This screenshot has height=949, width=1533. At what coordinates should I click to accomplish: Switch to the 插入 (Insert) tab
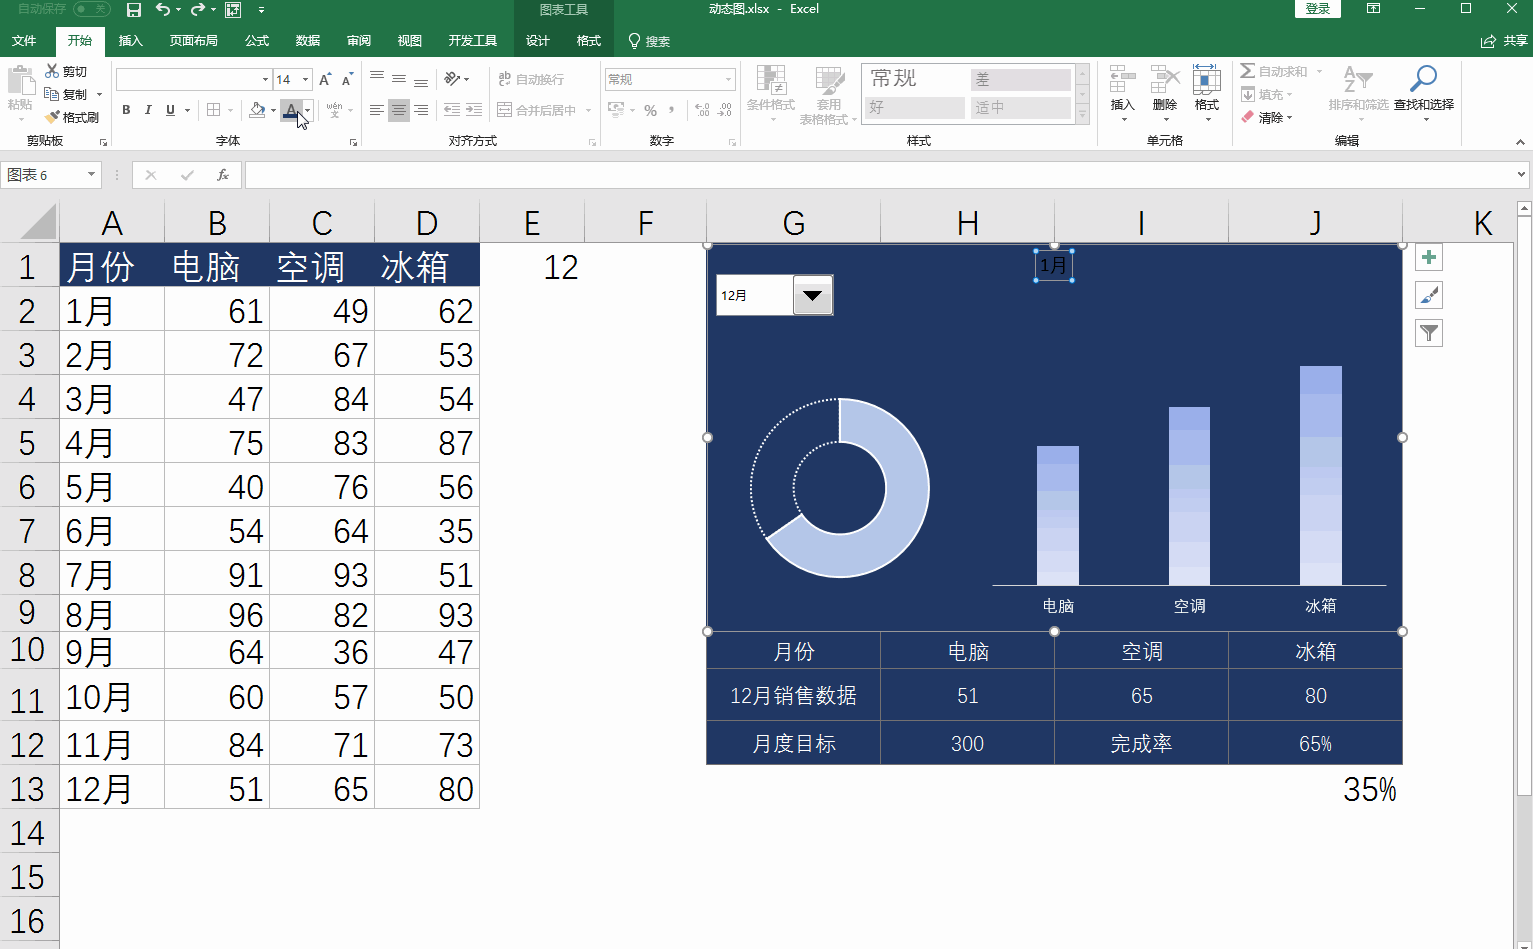(130, 41)
